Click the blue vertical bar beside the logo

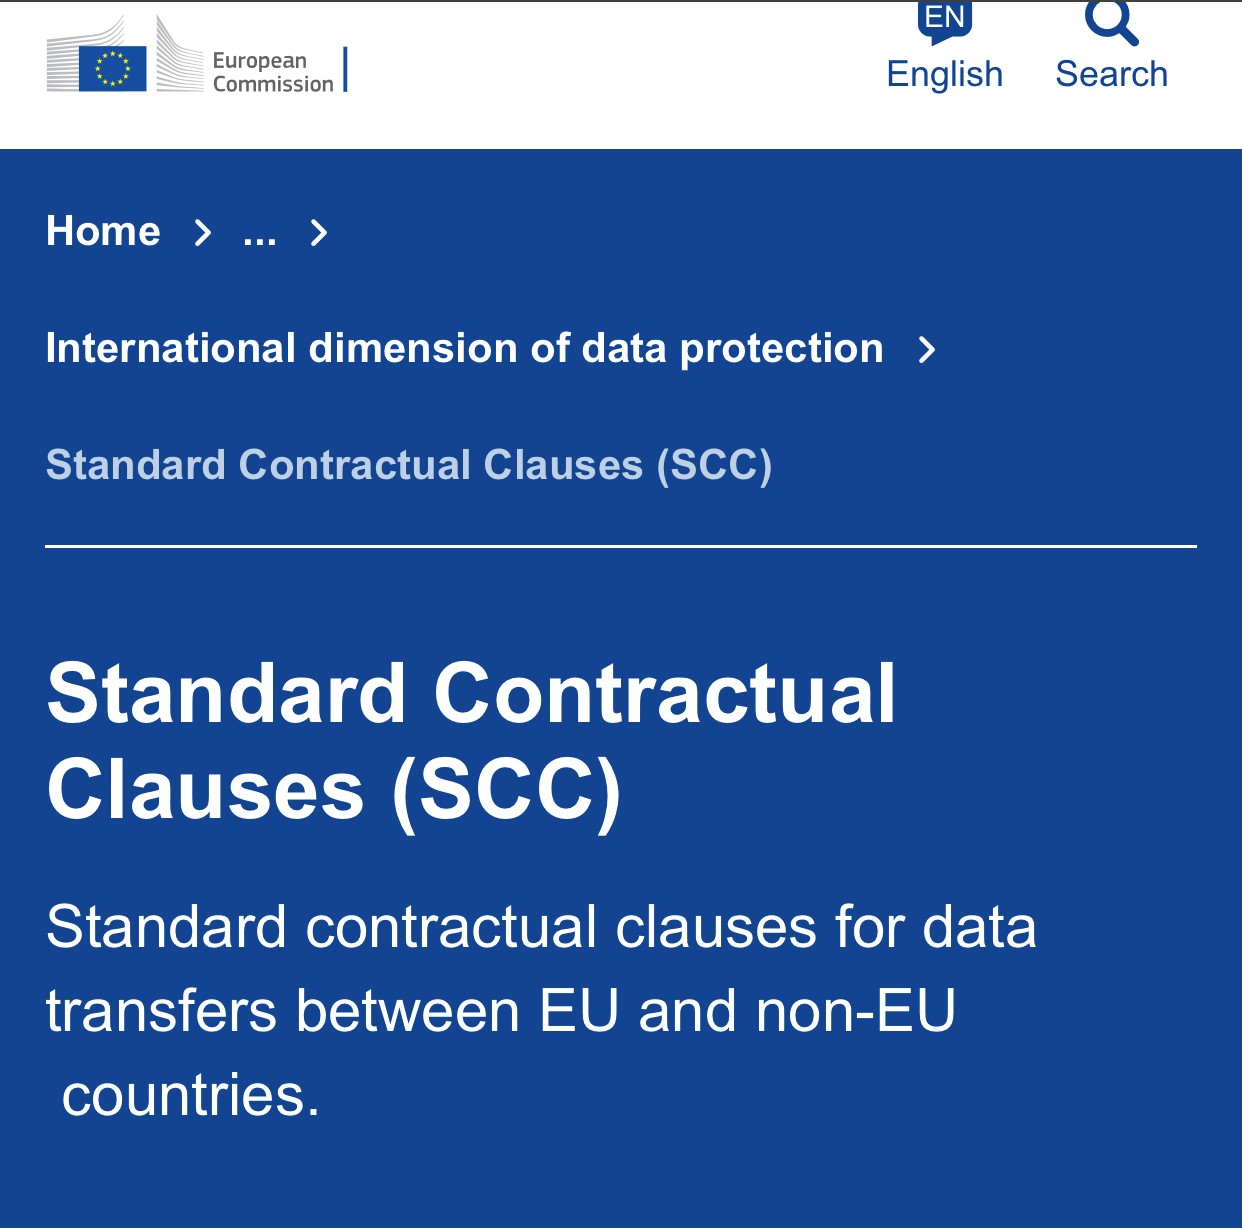(x=345, y=69)
